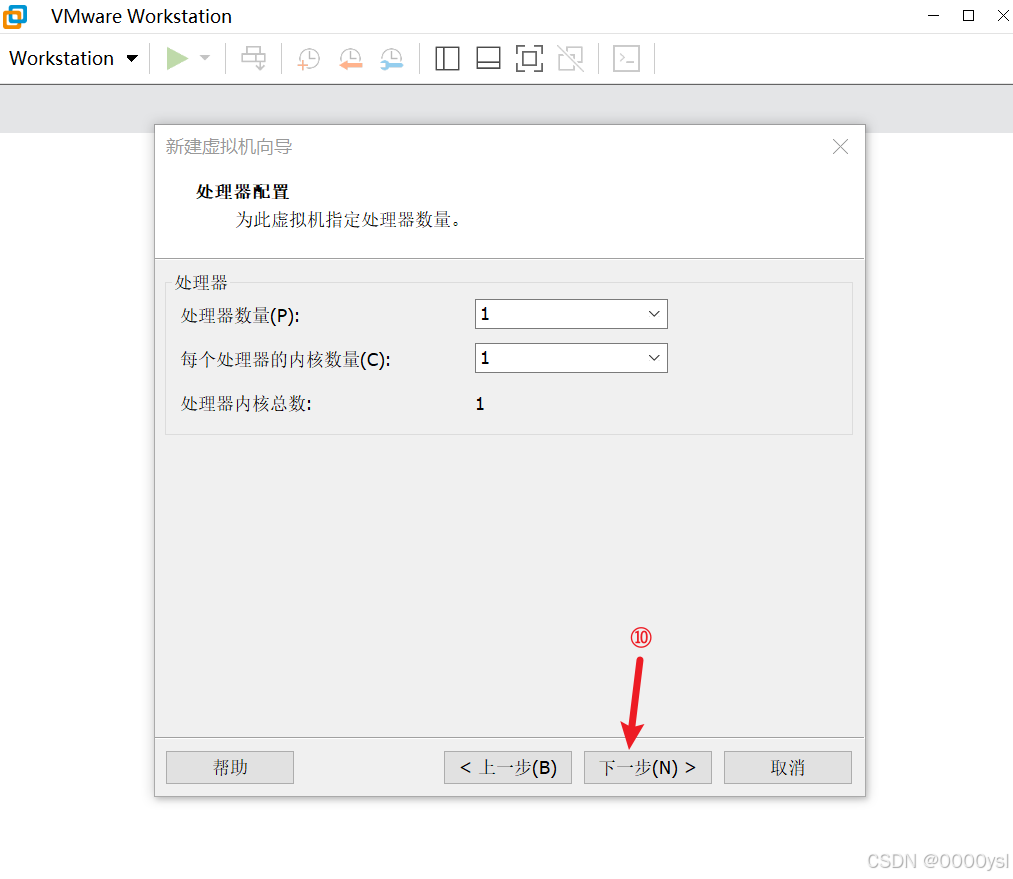The height and width of the screenshot is (879, 1013).
Task: Close the 新建虚拟机向导 wizard dialog
Action: pos(840,147)
